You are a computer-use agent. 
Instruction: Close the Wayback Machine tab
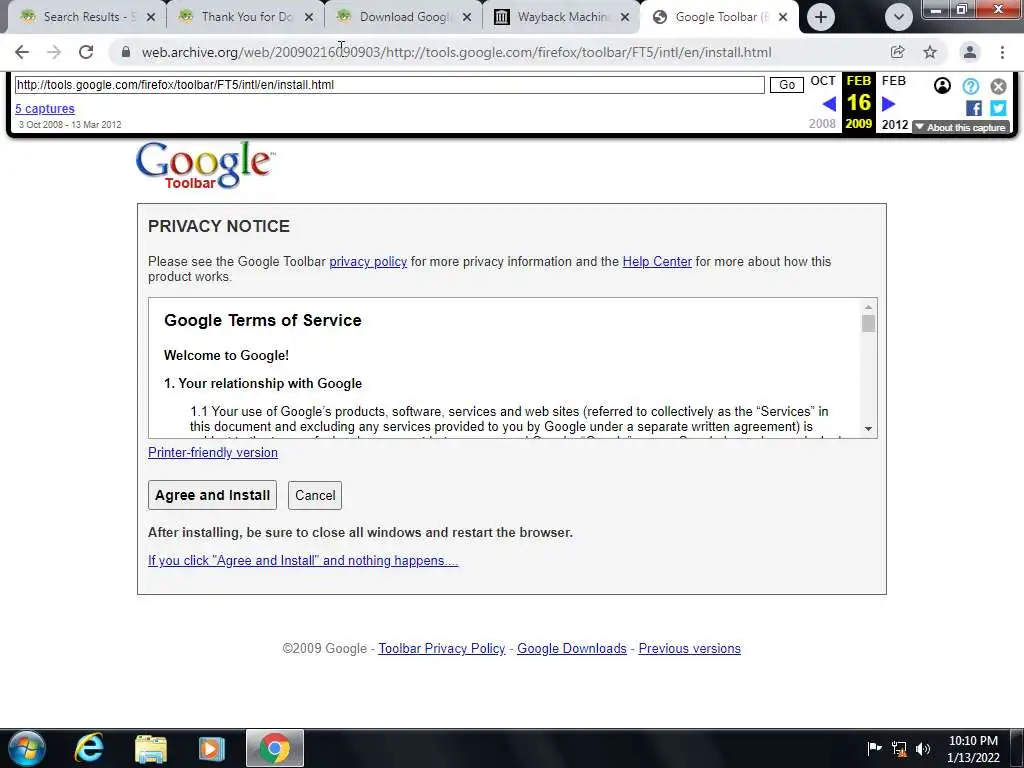point(625,17)
